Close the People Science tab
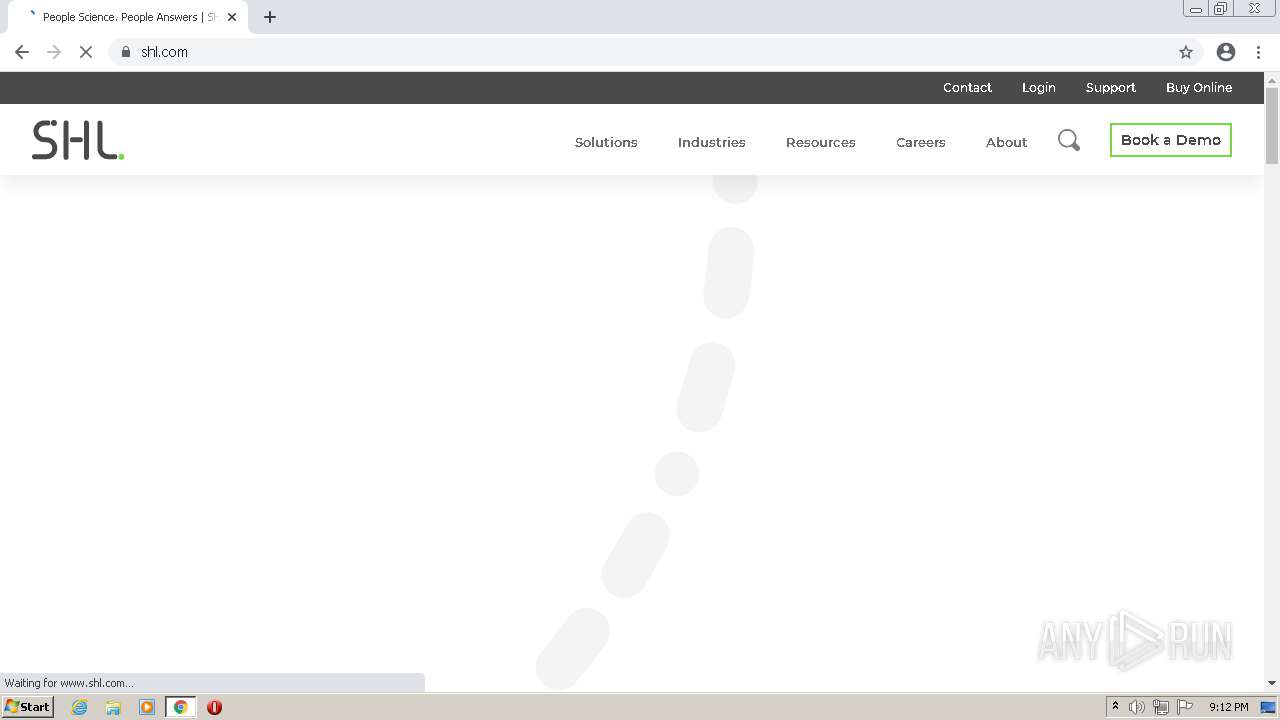1280x720 pixels. pos(232,17)
